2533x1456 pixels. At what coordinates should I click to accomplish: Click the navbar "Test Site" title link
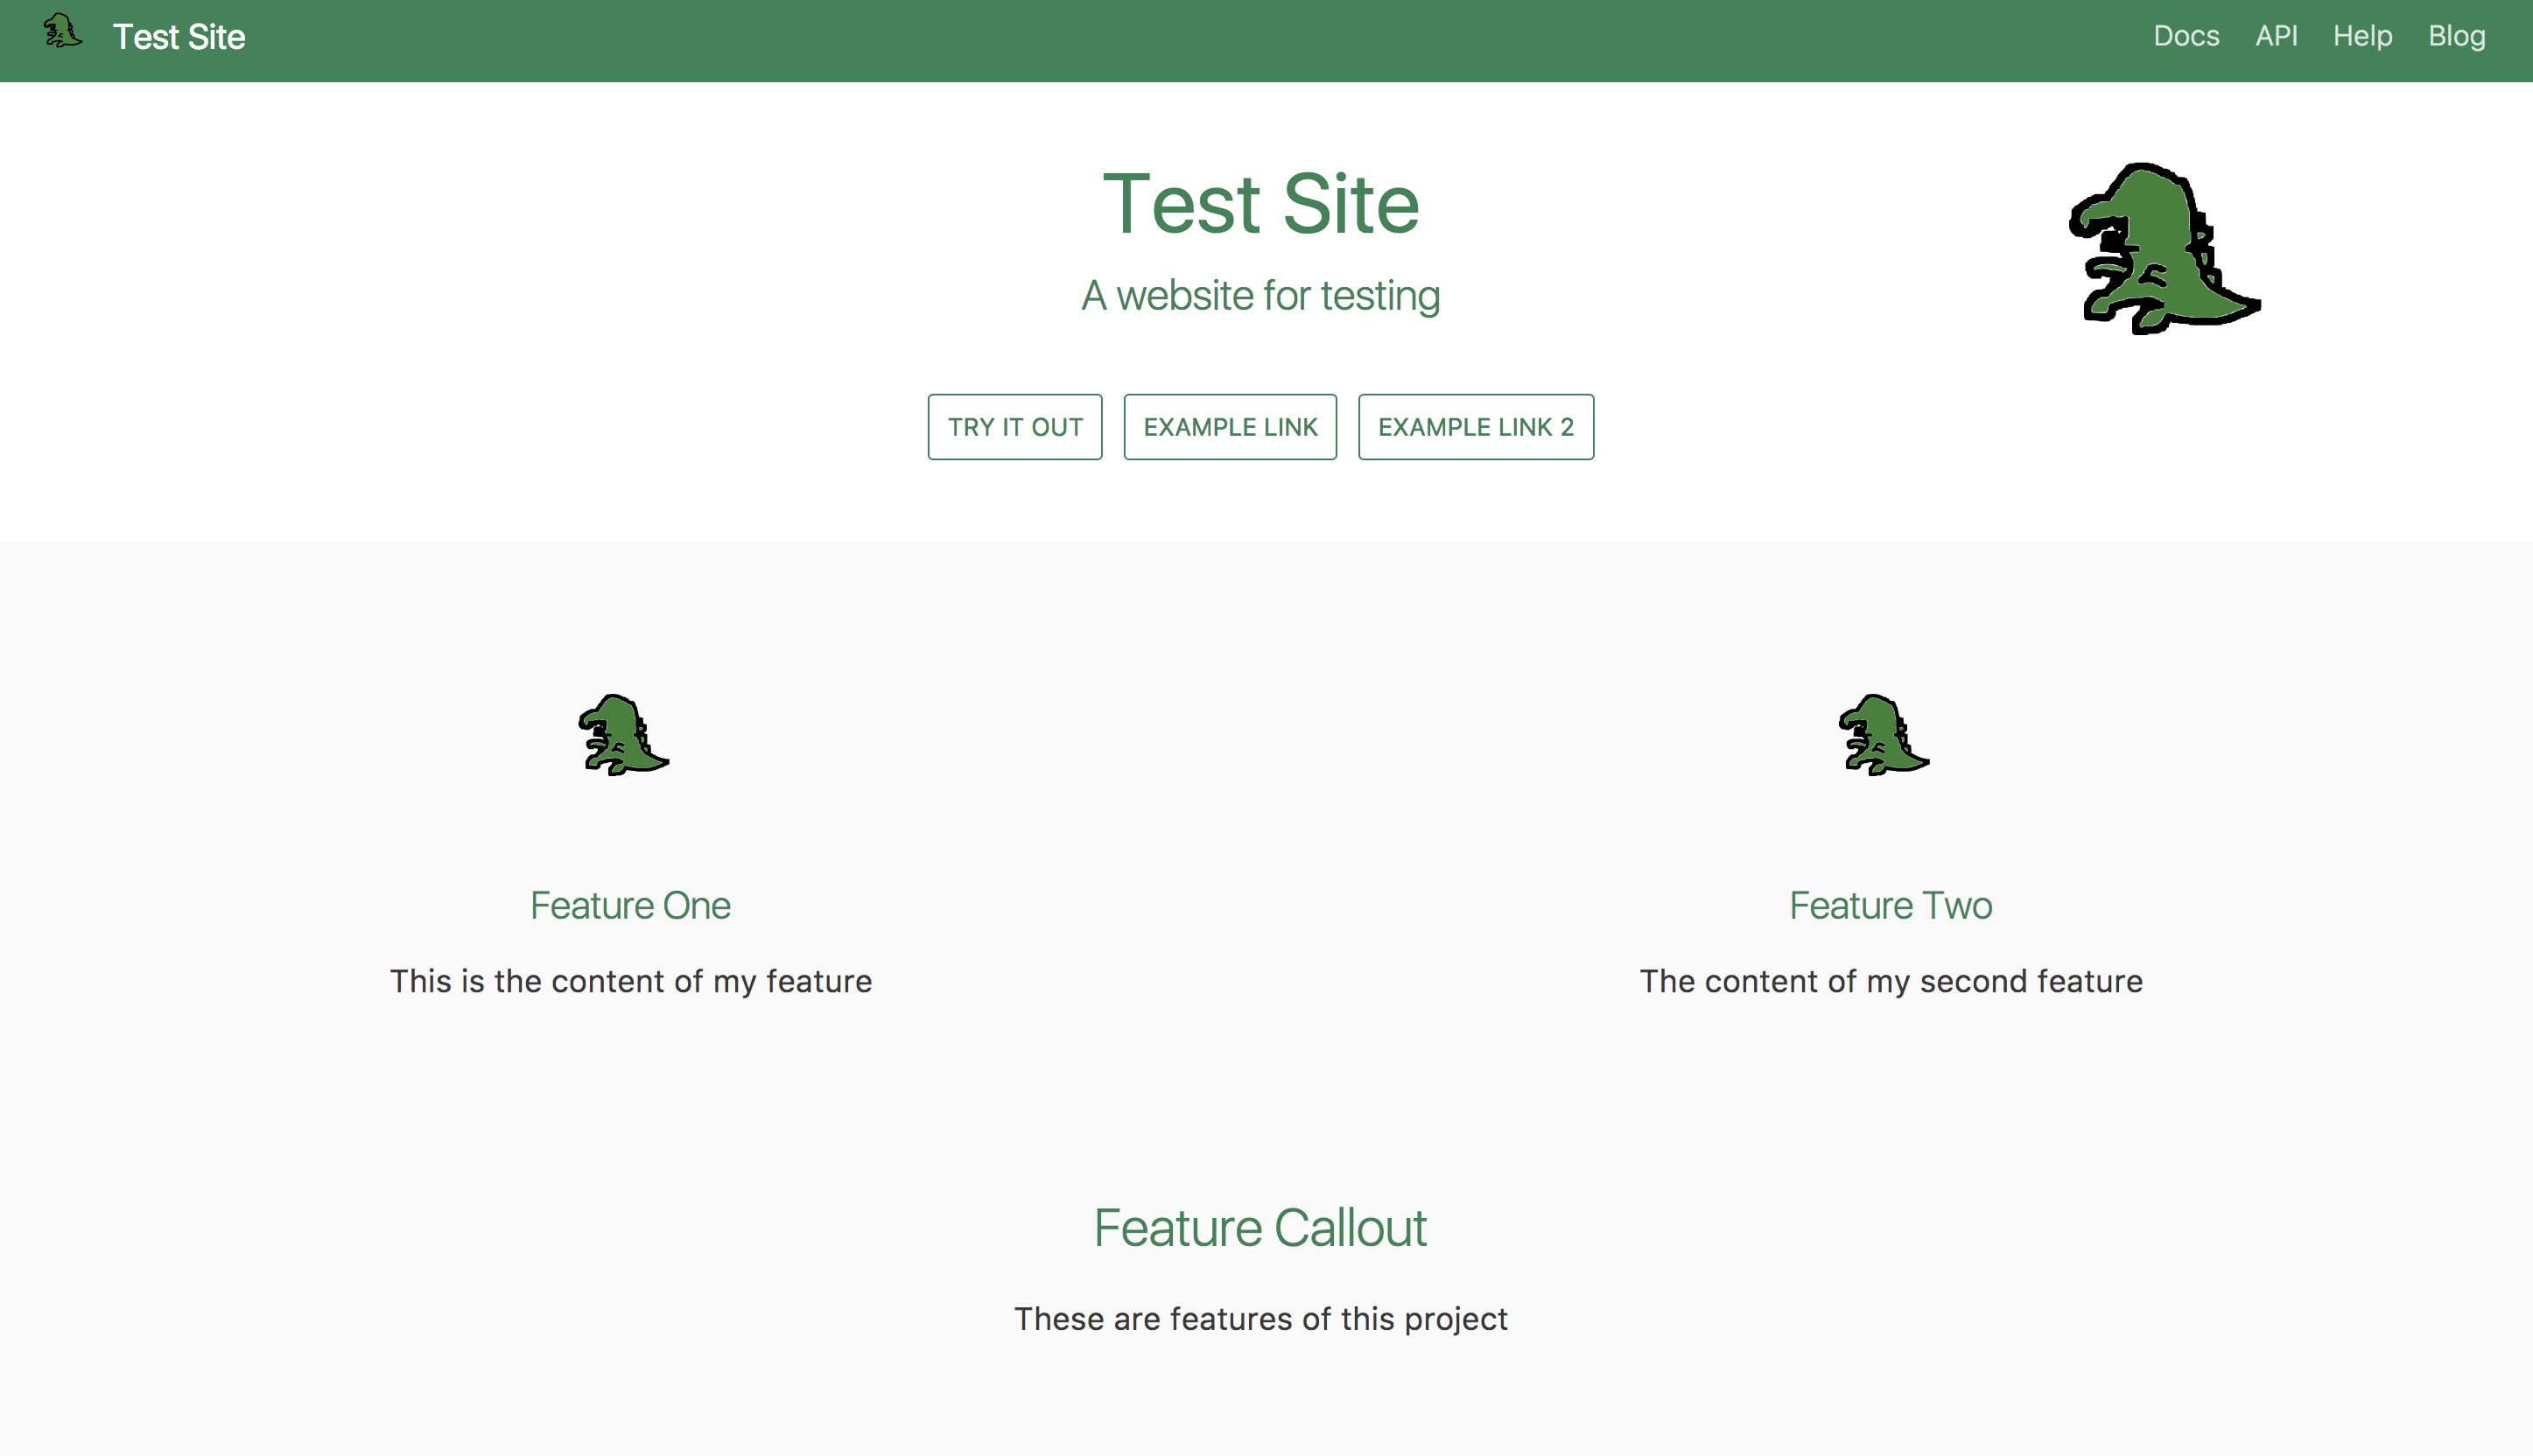pos(179,37)
